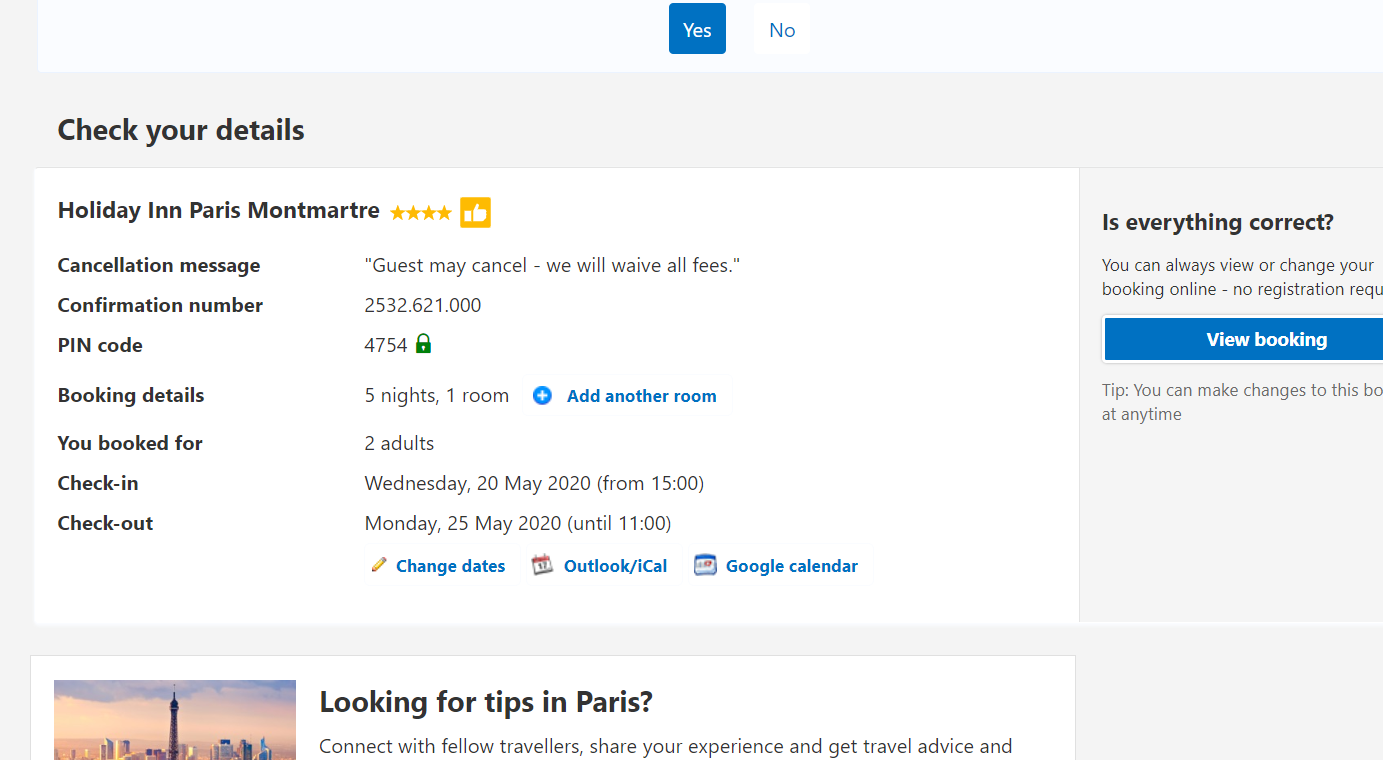Click the PIN code 4754
This screenshot has height=760, width=1383.
[385, 345]
